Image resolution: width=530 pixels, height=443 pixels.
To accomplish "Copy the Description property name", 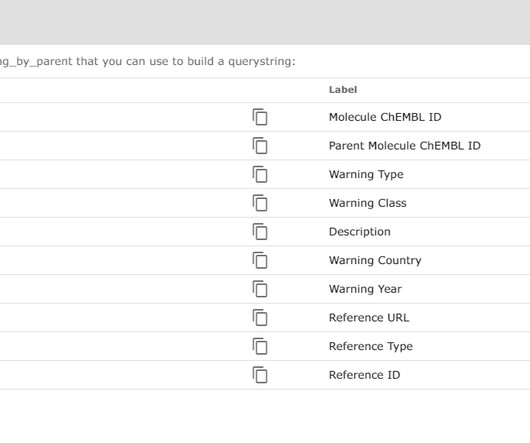I will coord(260,232).
